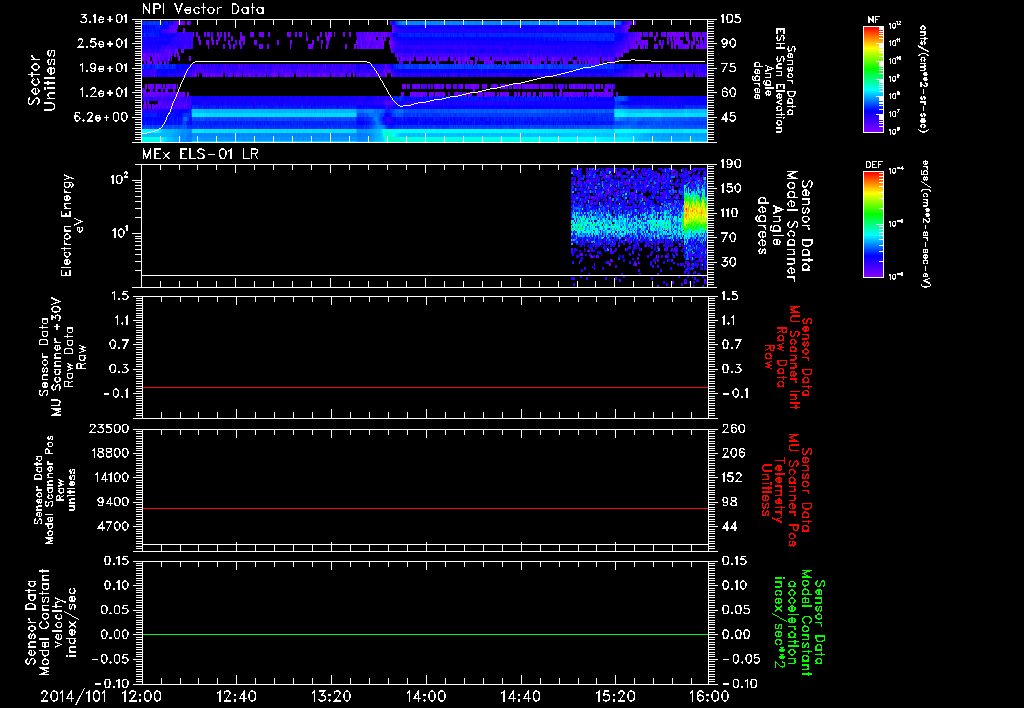
Task: Click the white sun elevation curve
Action: click(x=280, y=62)
